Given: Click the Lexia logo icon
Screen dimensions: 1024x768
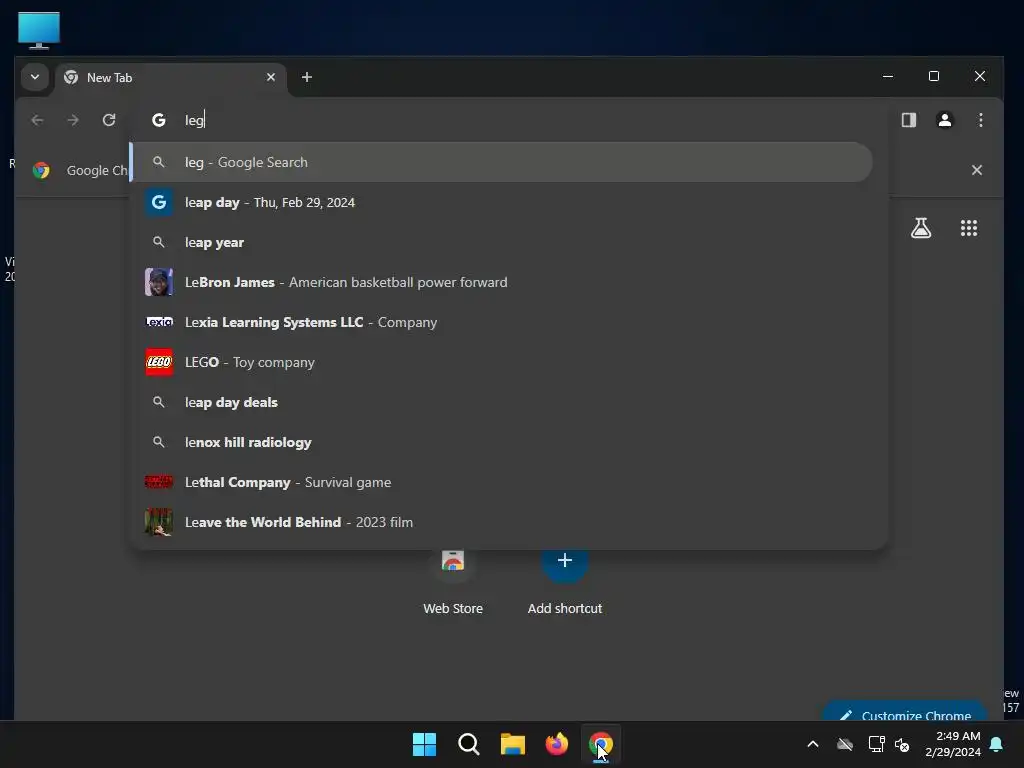Looking at the screenshot, I should pyautogui.click(x=159, y=322).
